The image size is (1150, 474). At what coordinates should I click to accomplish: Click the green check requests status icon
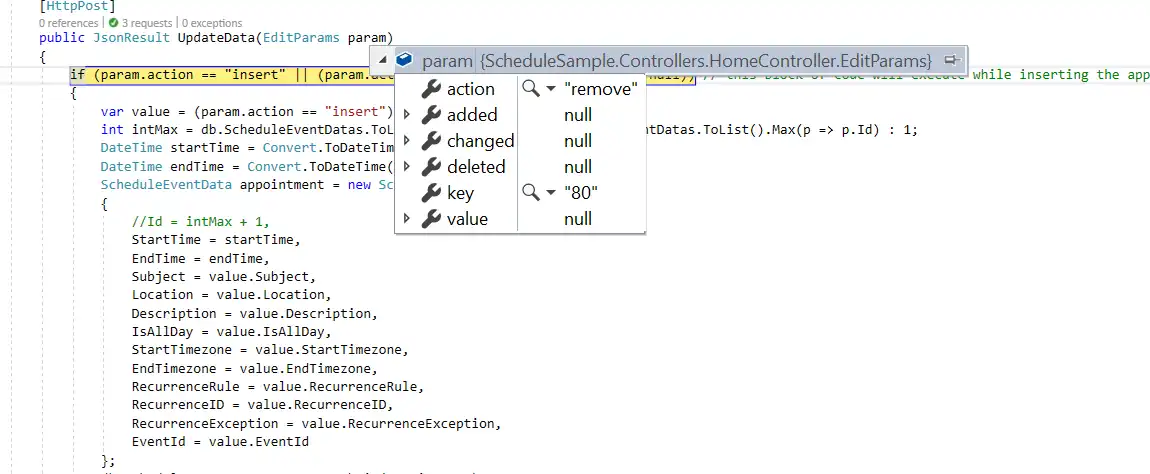tap(114, 23)
